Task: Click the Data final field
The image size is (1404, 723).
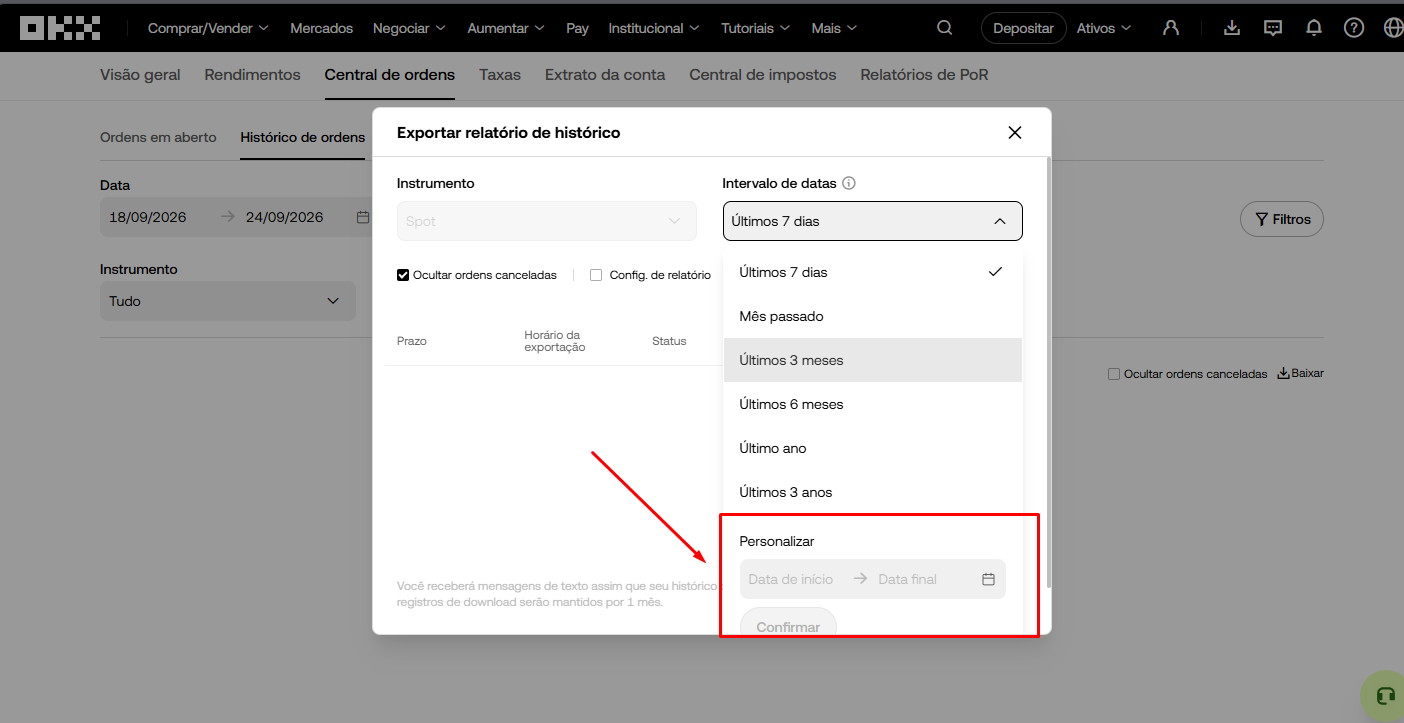Action: point(907,579)
